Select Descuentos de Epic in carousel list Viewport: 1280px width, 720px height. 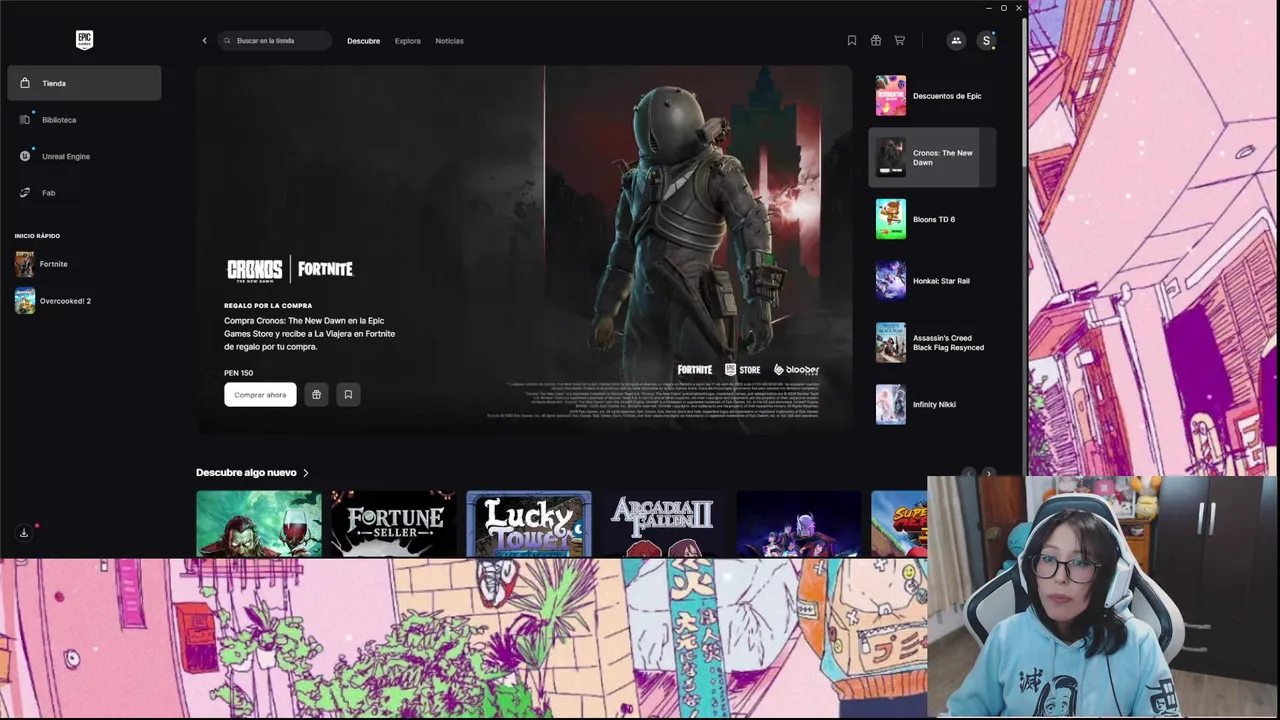coord(932,96)
